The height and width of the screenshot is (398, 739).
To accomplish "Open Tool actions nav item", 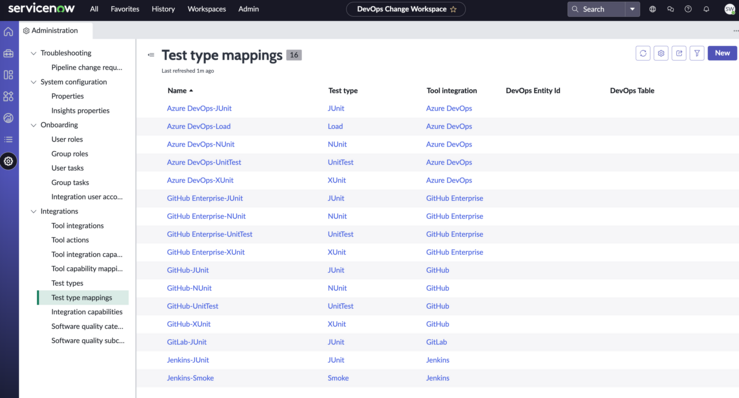I will (x=70, y=240).
